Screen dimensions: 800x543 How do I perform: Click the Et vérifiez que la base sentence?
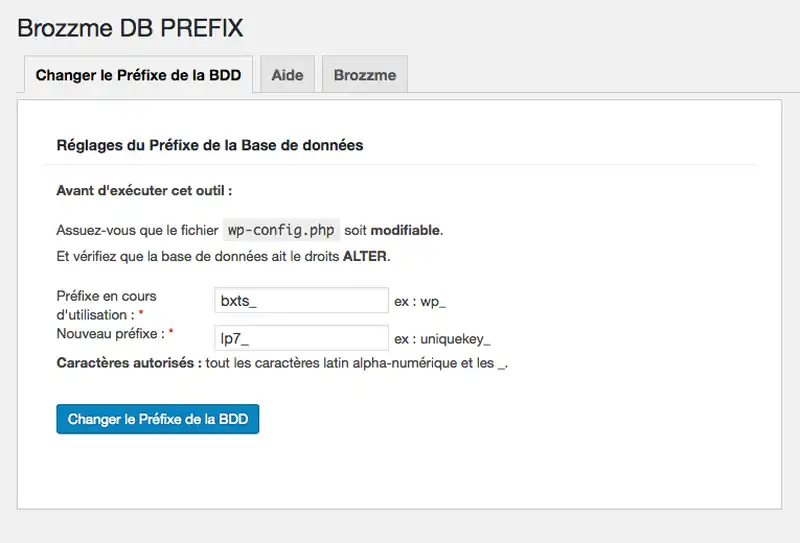pos(222,257)
